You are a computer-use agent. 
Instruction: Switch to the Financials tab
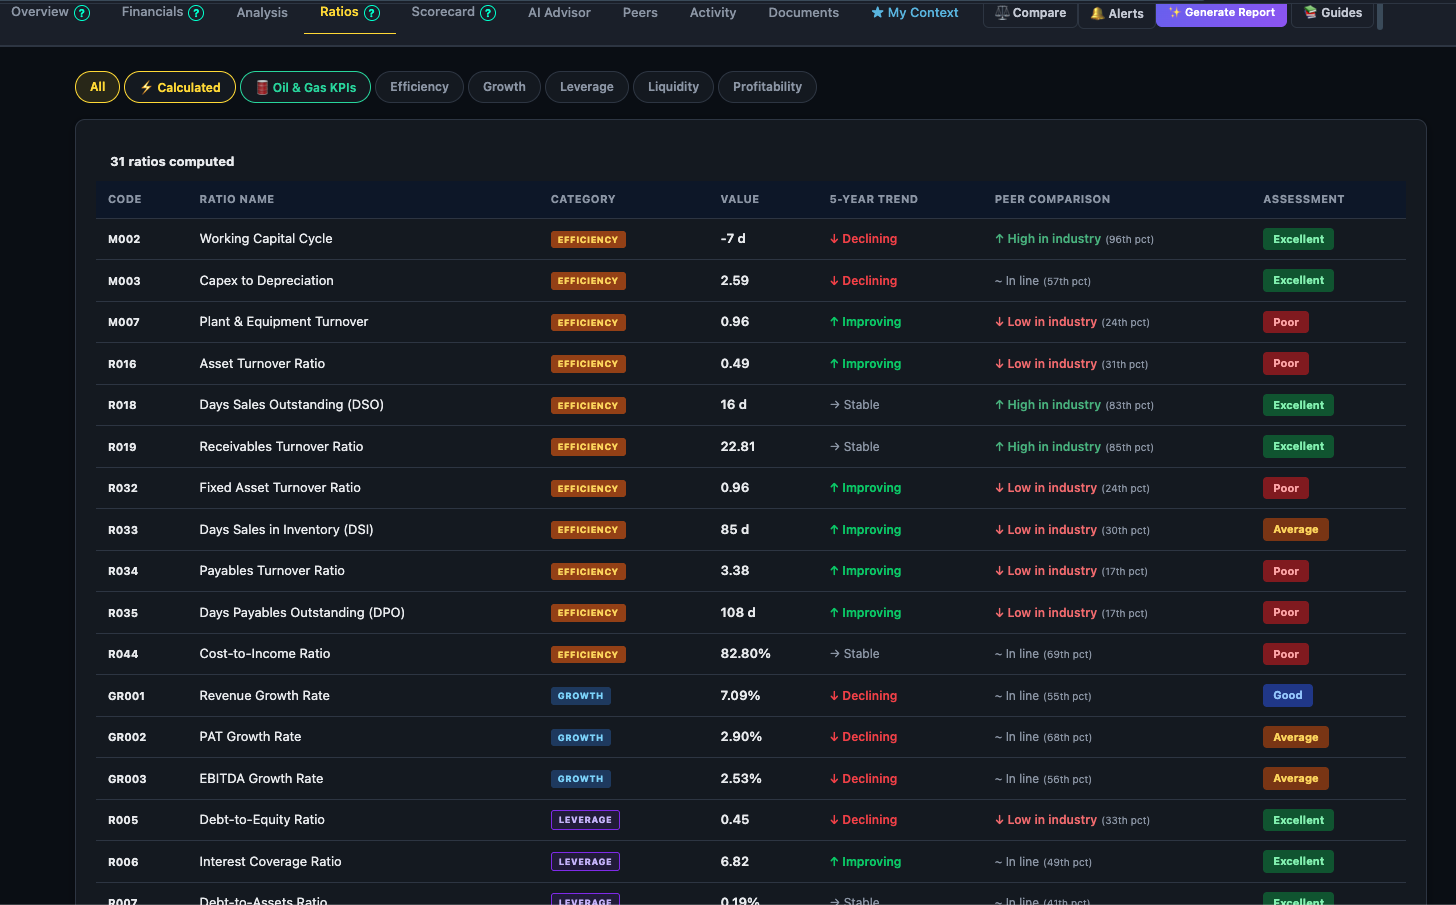pyautogui.click(x=152, y=12)
